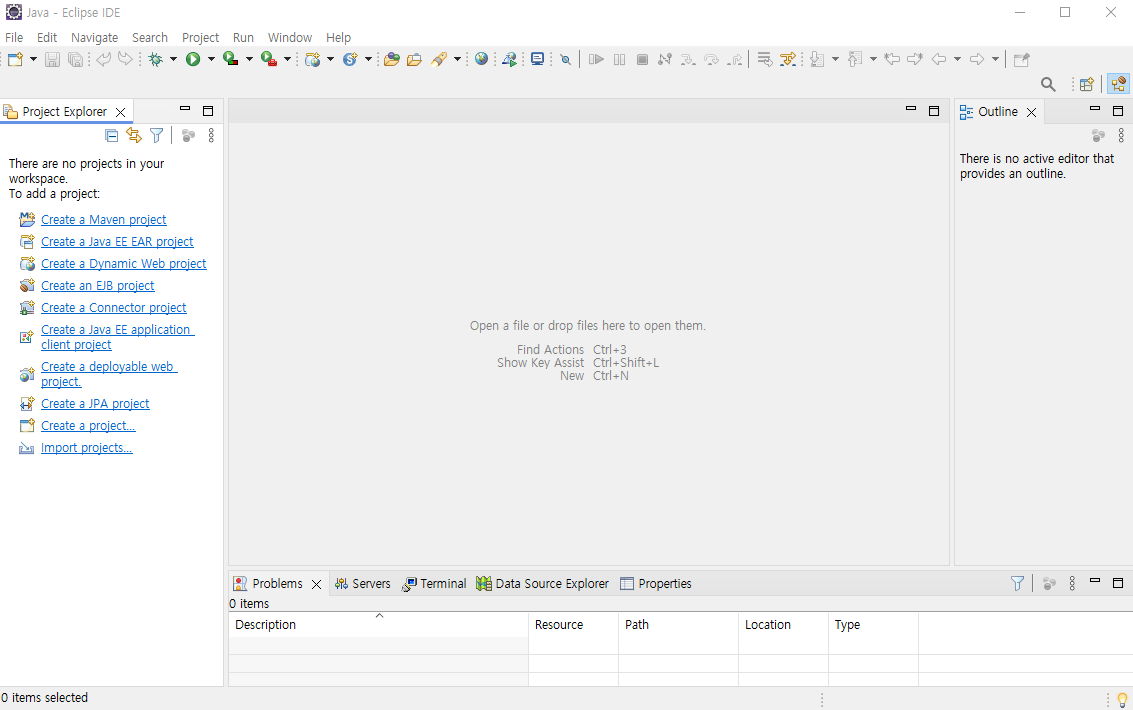Switch to the Properties tab
1133x710 pixels.
coord(656,584)
